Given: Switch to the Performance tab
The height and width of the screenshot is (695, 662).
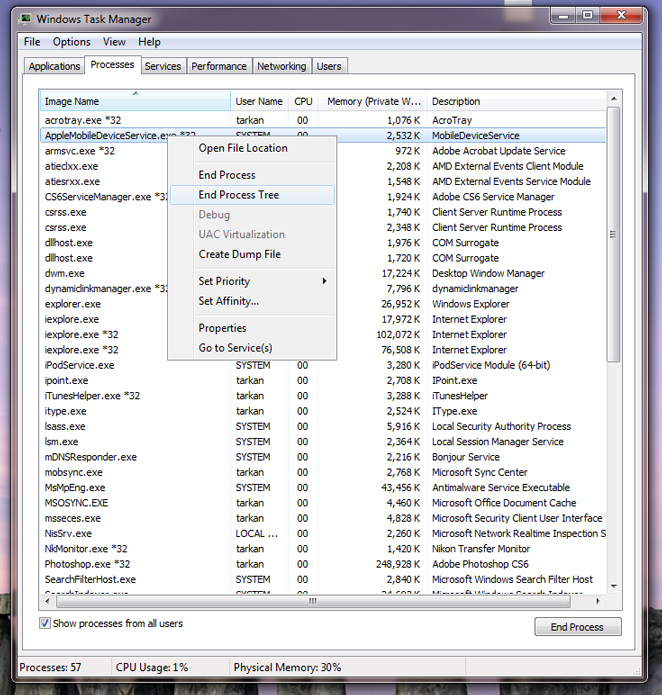Looking at the screenshot, I should click(219, 66).
